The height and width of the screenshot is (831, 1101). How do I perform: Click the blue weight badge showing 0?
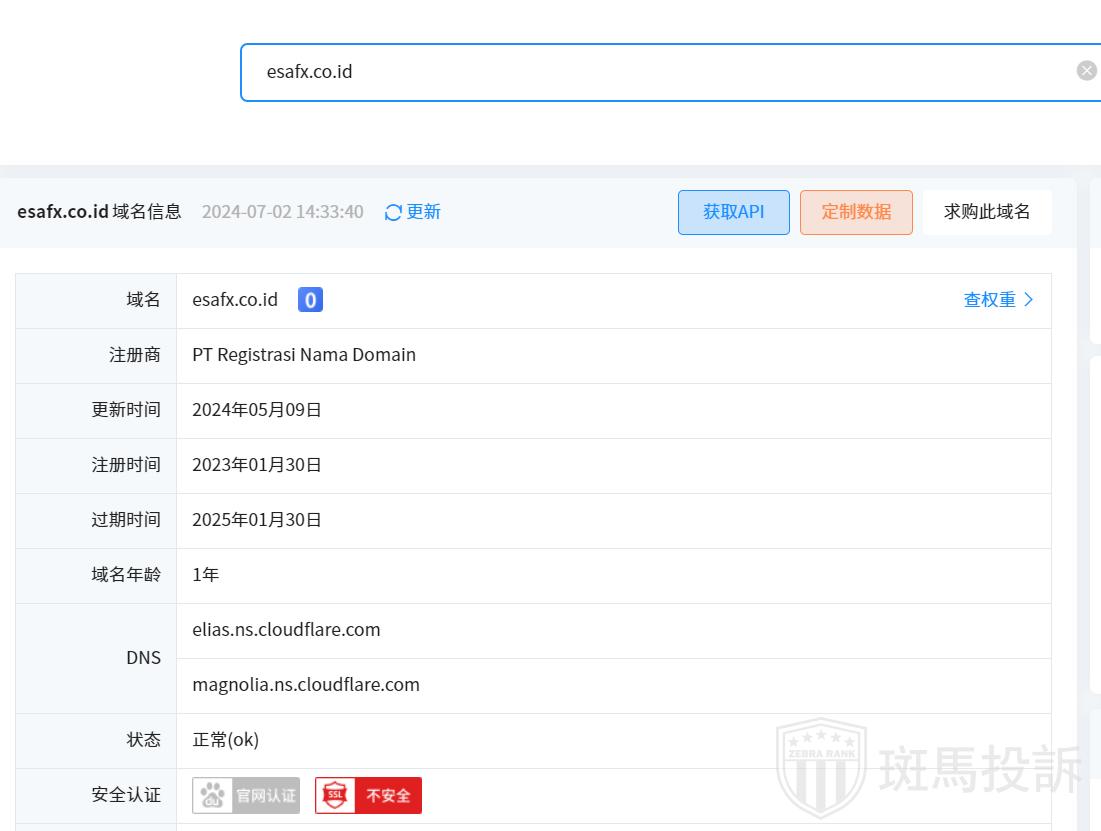click(x=310, y=300)
